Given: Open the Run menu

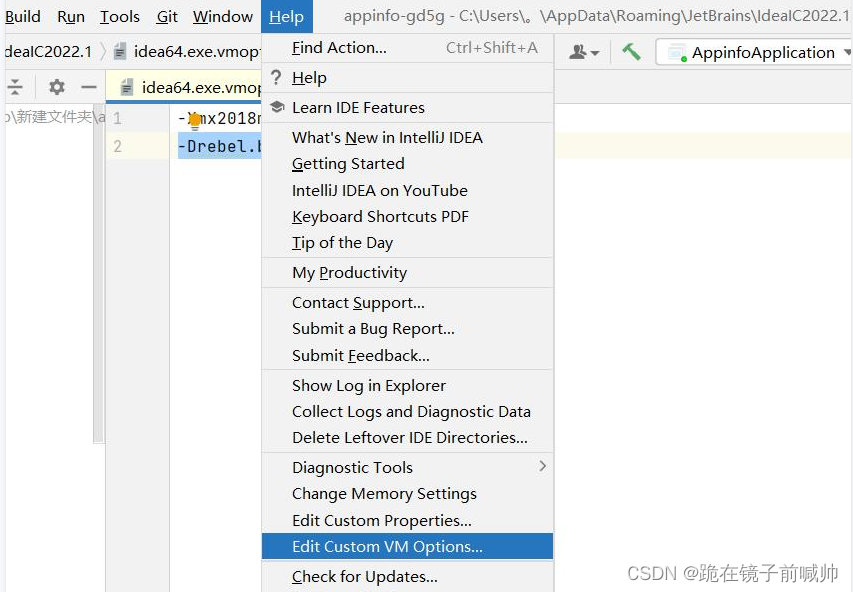Looking at the screenshot, I should coord(71,17).
